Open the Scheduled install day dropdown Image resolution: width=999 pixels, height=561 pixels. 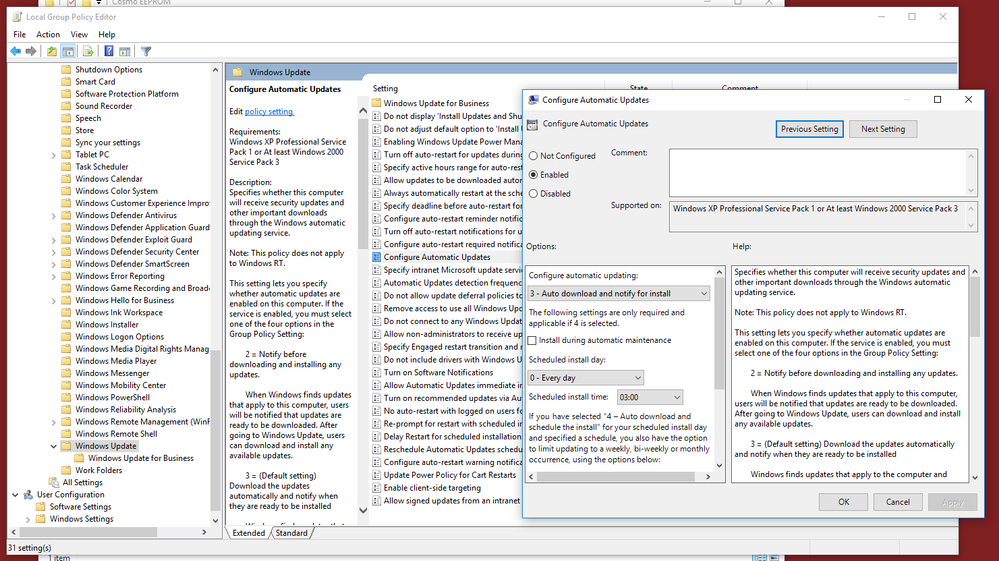(585, 378)
